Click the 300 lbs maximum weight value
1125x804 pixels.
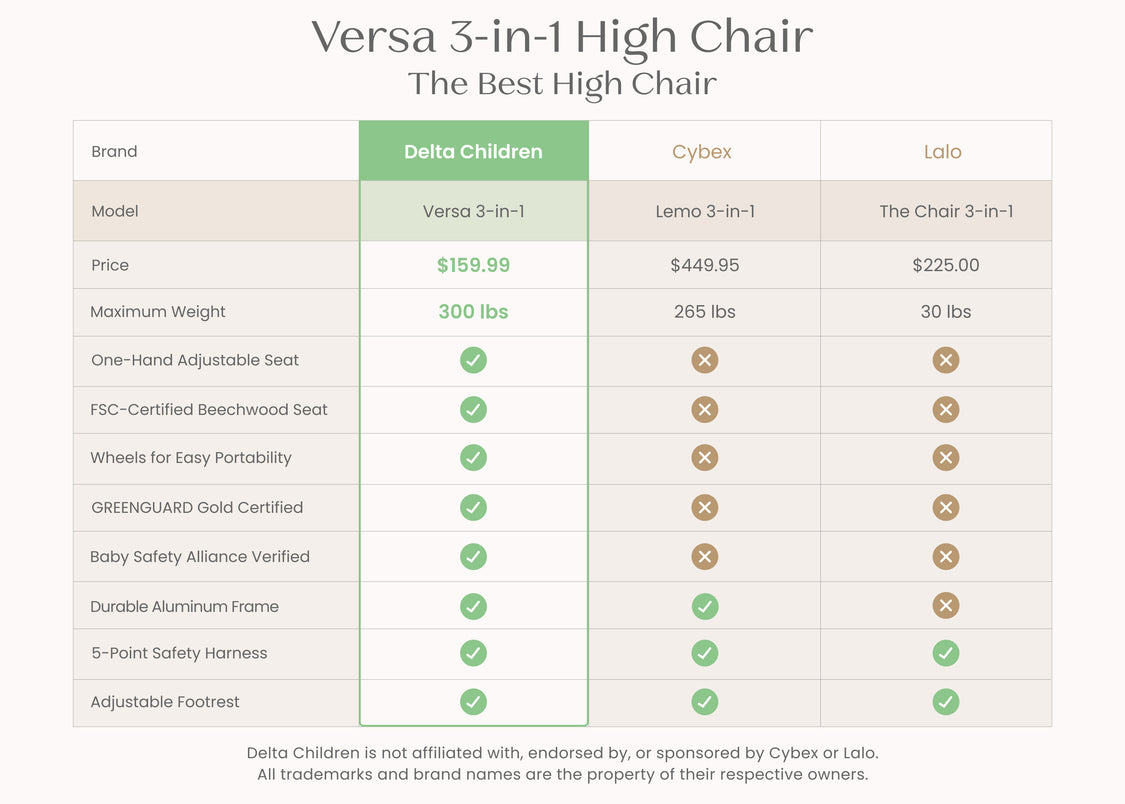point(474,312)
